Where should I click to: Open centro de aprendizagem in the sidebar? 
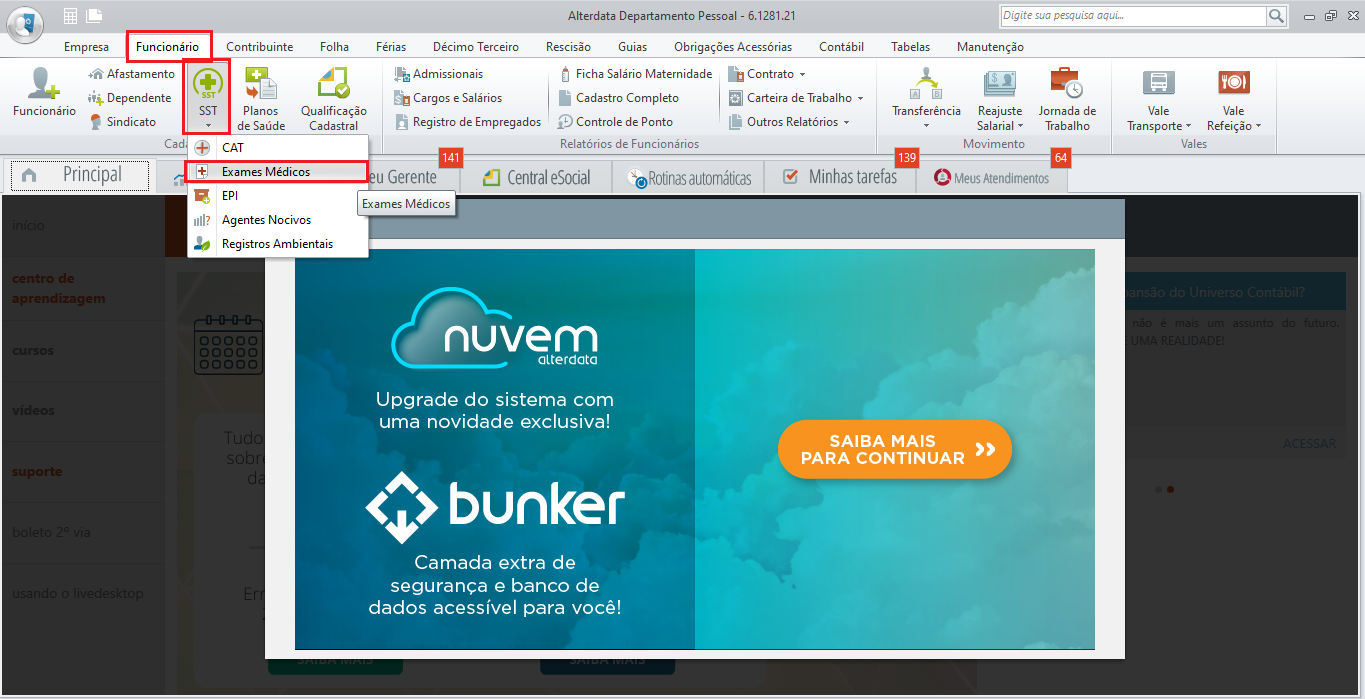coord(58,289)
